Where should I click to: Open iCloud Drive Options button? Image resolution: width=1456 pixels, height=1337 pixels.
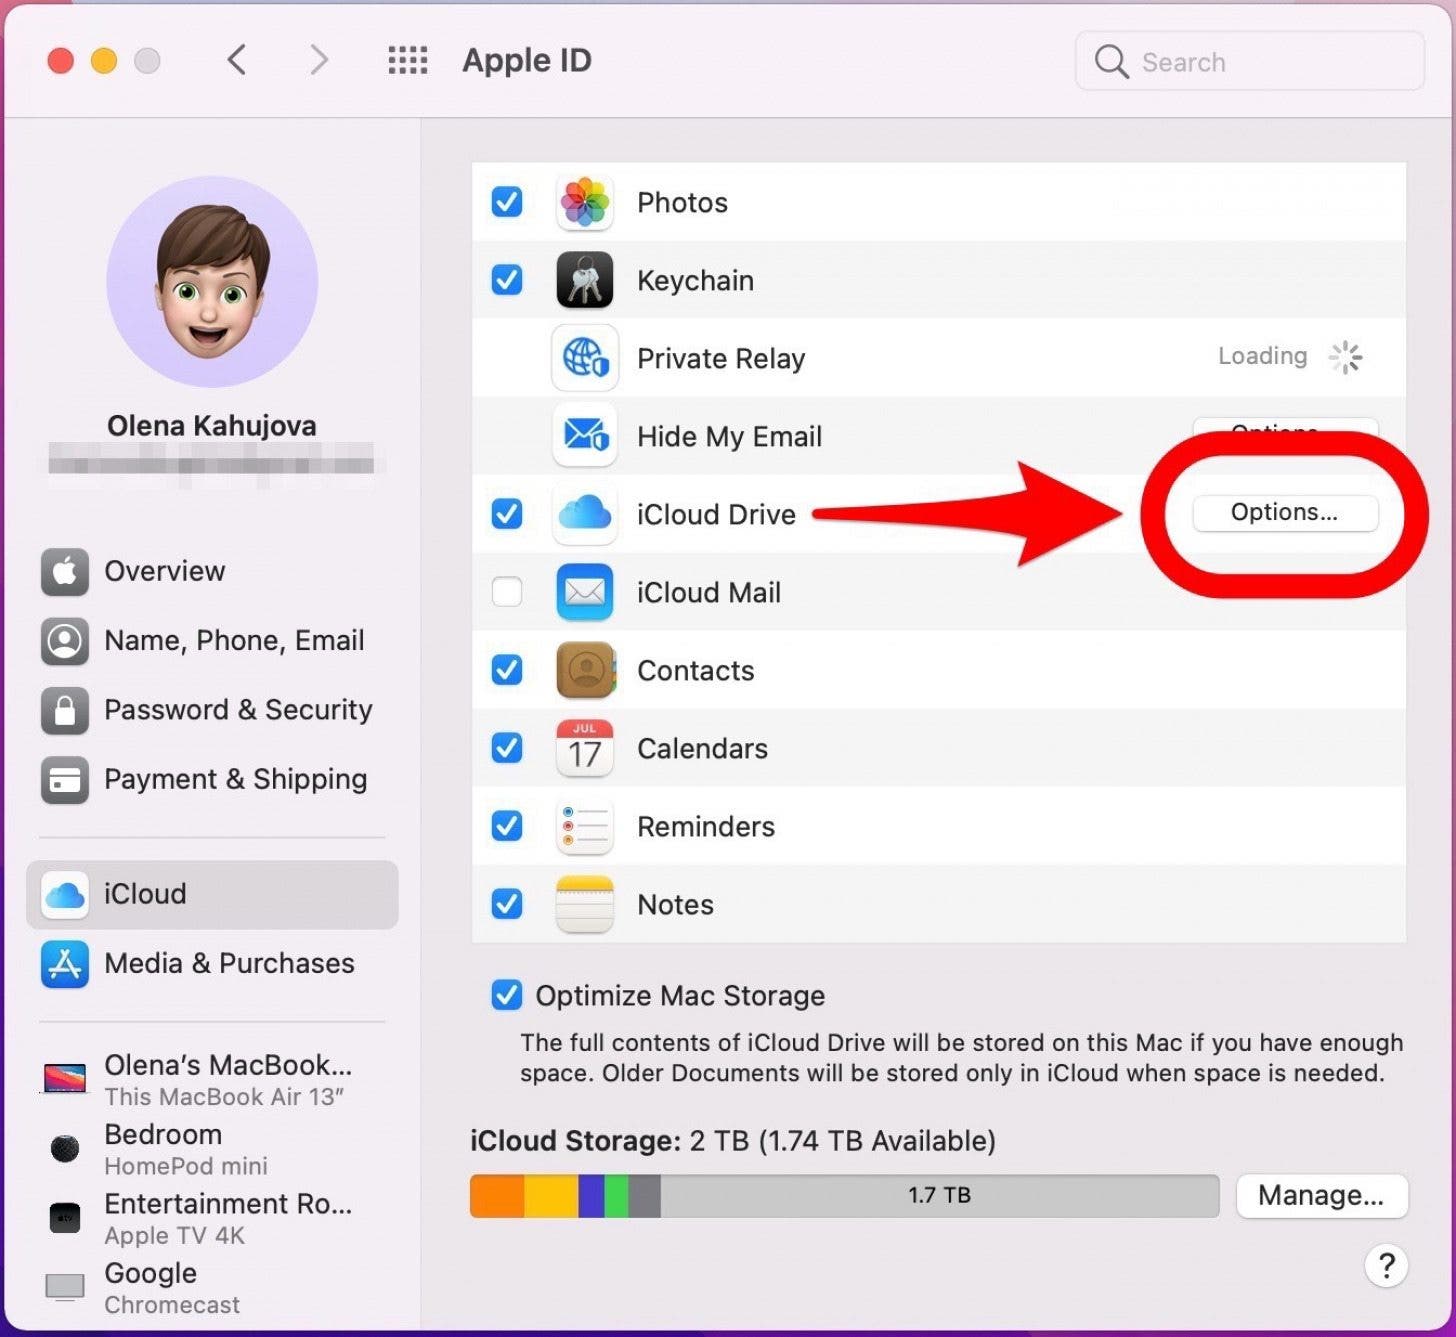(1284, 513)
